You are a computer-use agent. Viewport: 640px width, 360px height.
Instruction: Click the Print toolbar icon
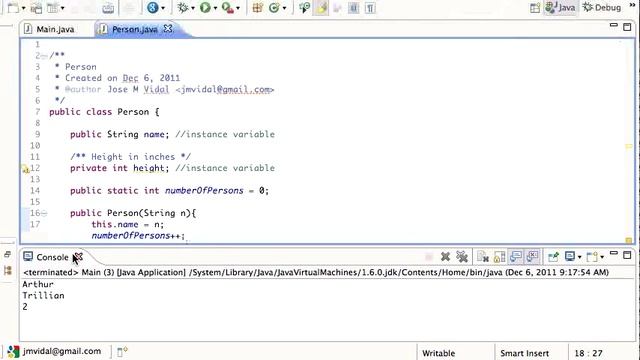click(x=108, y=7)
